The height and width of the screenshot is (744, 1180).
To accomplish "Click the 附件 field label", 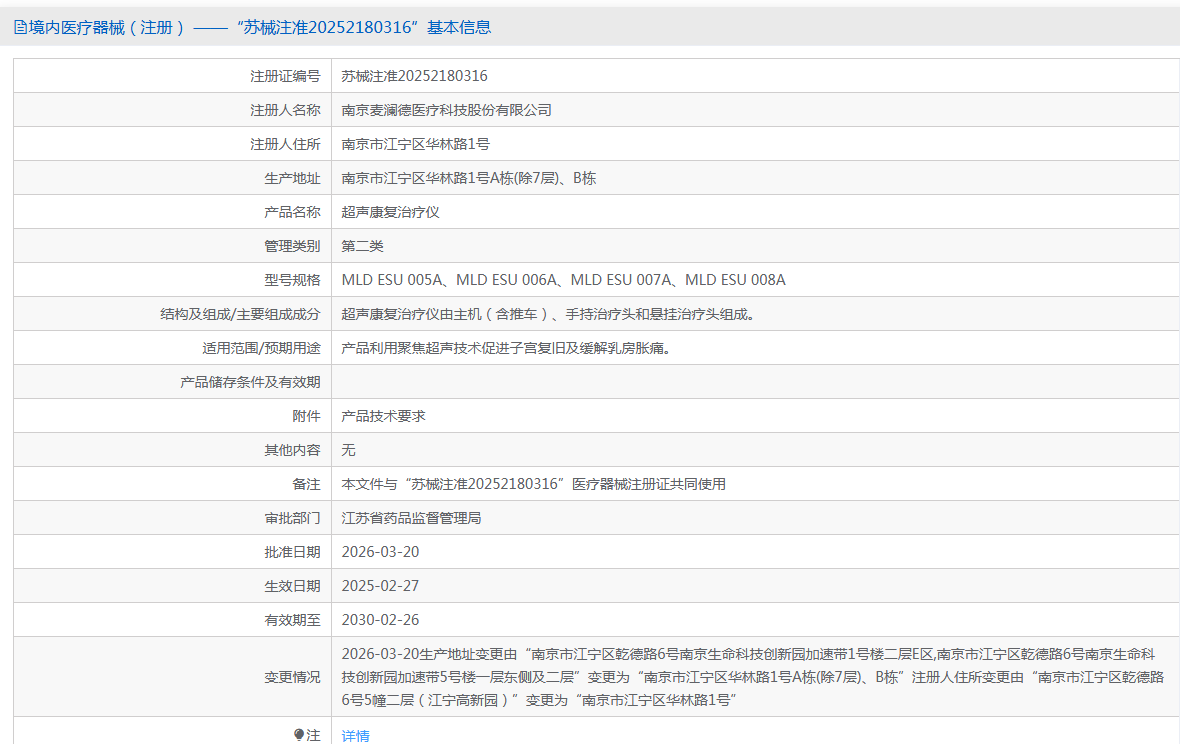I will coord(306,416).
